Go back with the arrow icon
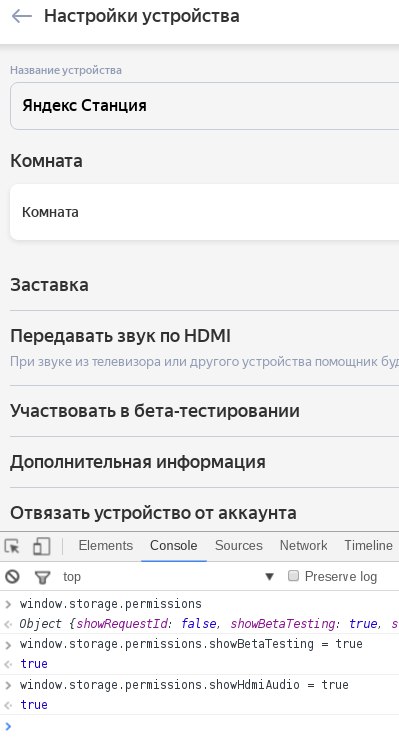 tap(21, 16)
